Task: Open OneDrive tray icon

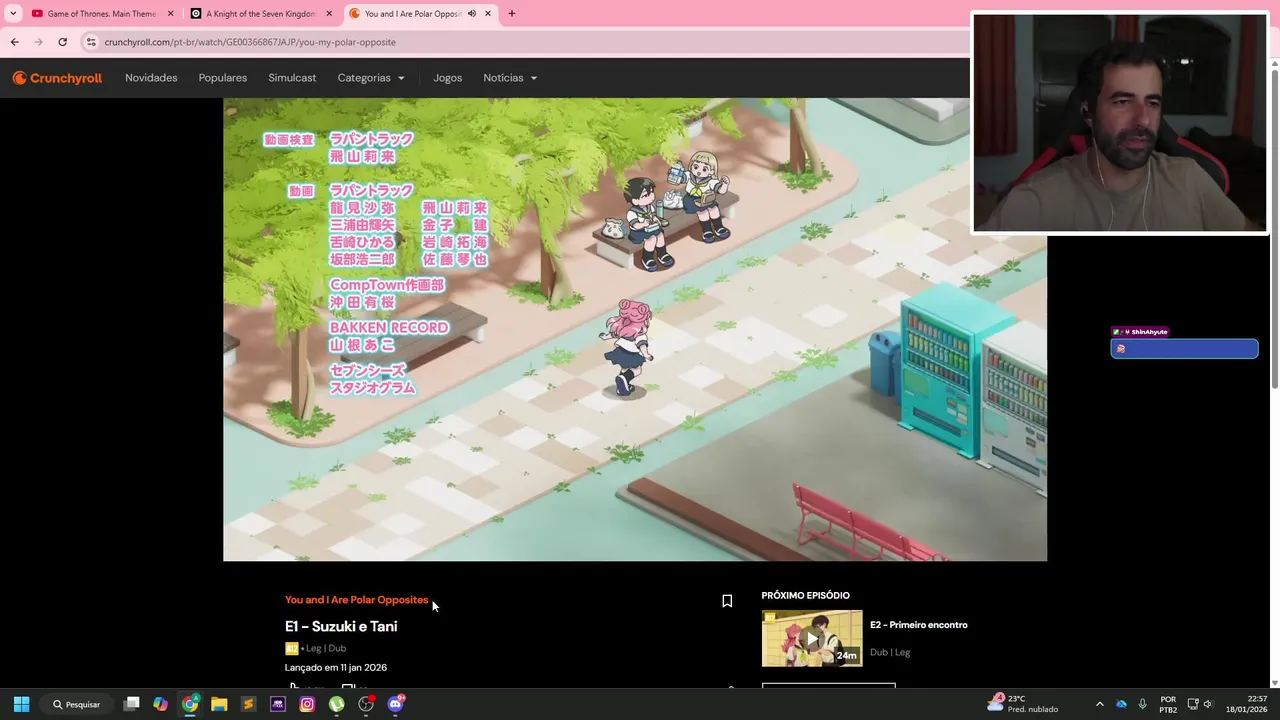Action: [x=1121, y=704]
